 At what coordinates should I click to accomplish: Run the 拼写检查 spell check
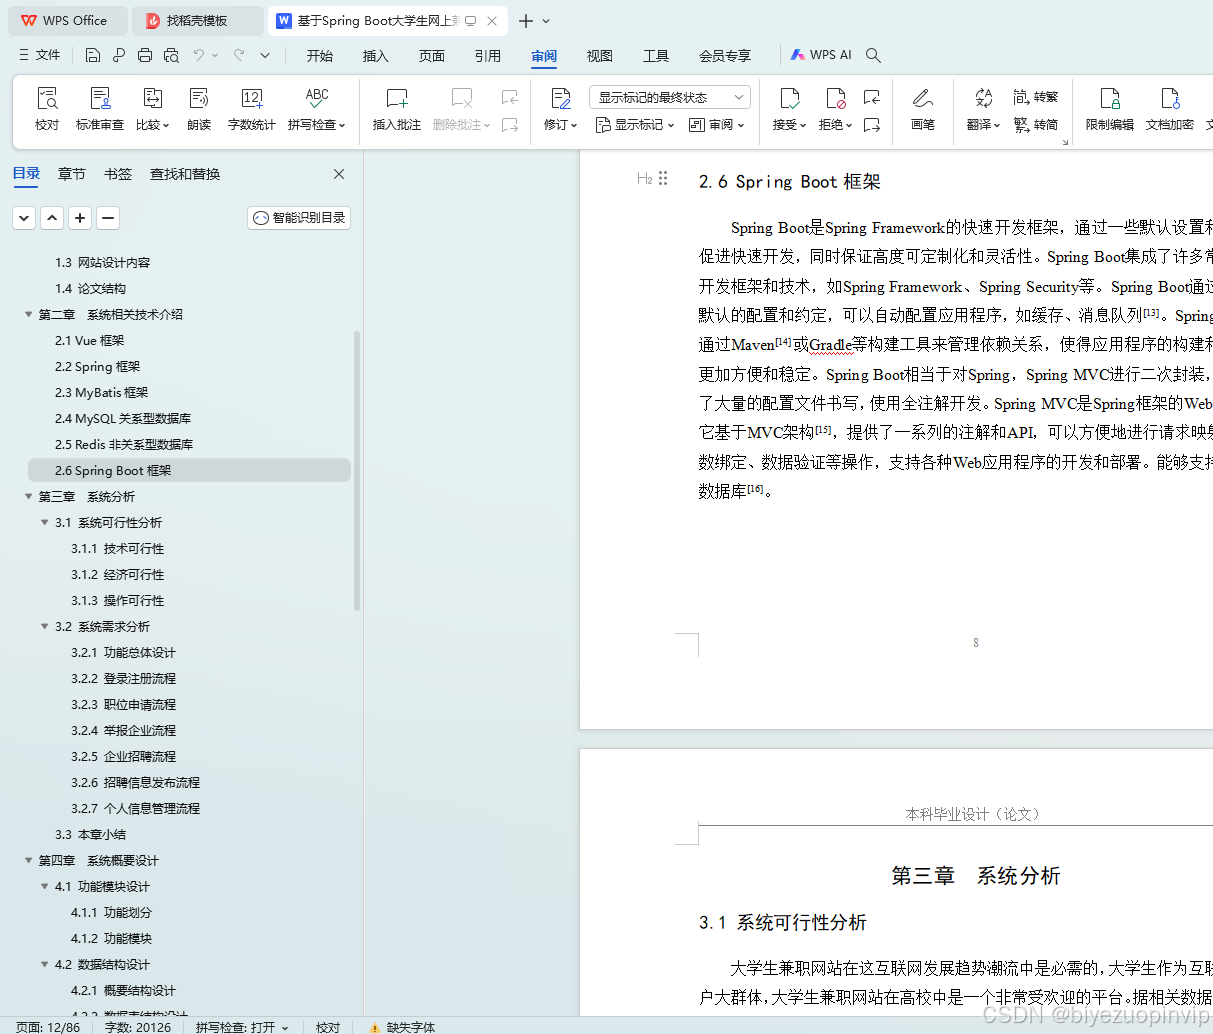317,99
